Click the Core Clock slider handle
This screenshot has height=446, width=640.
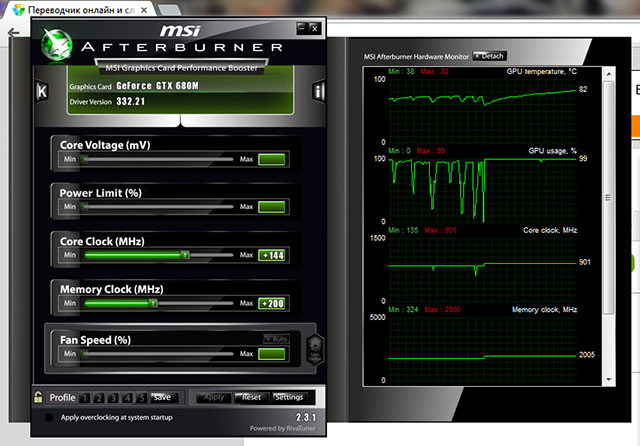click(x=185, y=255)
